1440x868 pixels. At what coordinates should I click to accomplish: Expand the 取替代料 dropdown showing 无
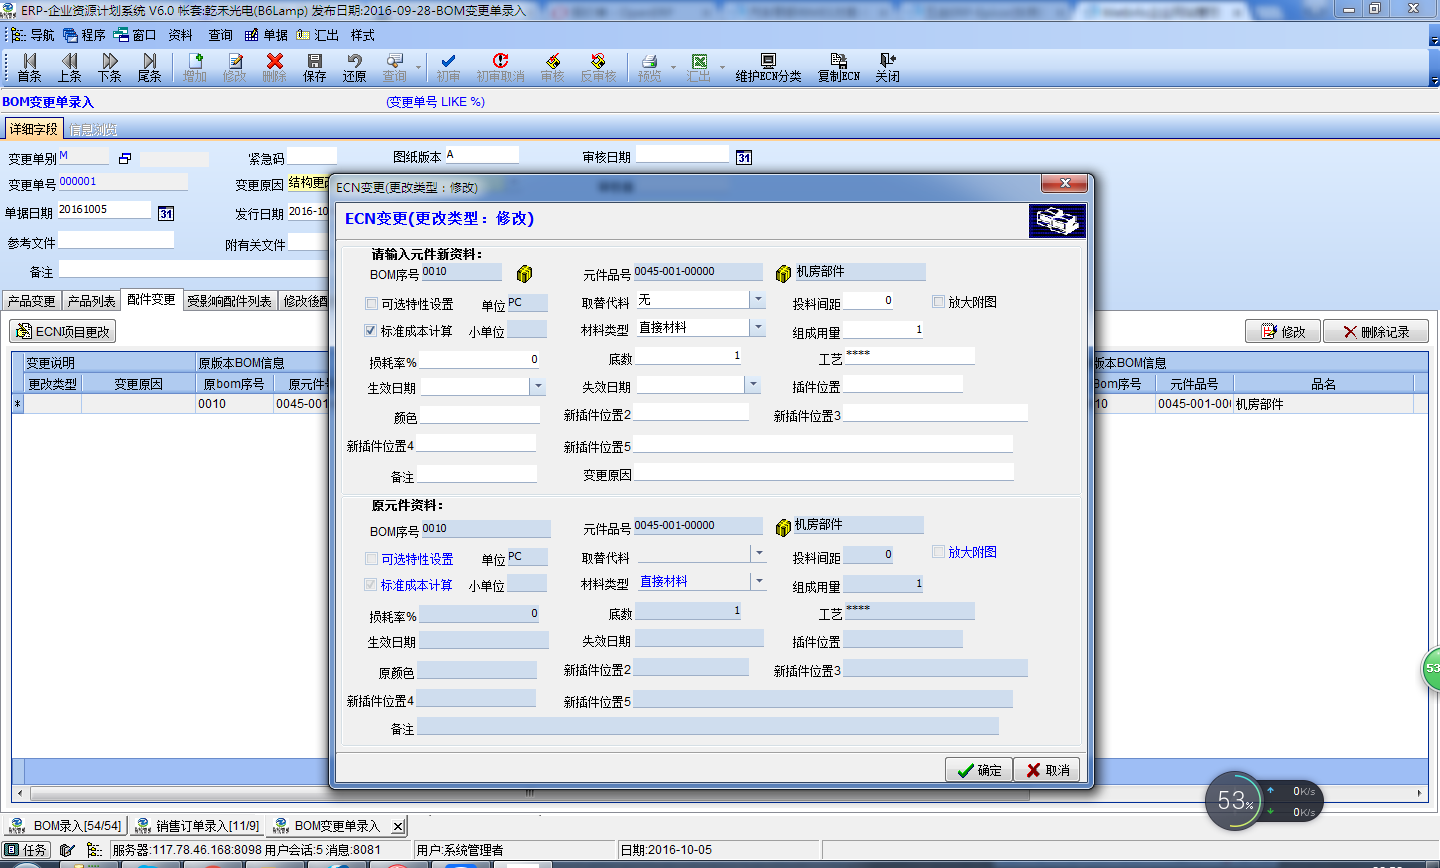tap(758, 300)
